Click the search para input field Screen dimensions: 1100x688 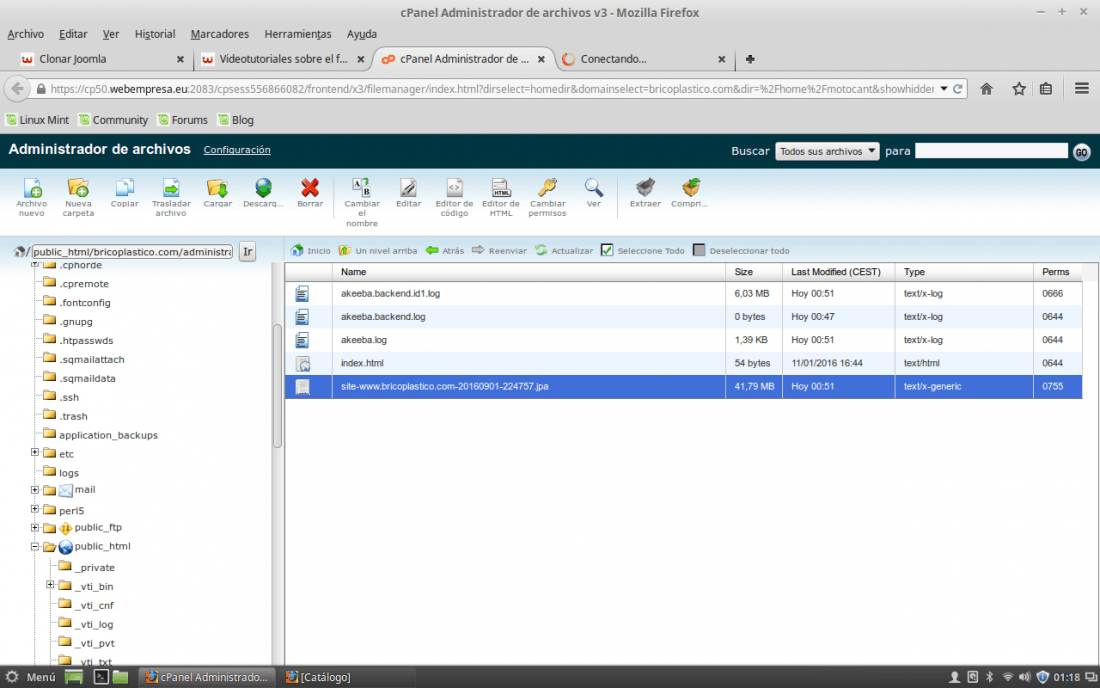[x=991, y=151]
